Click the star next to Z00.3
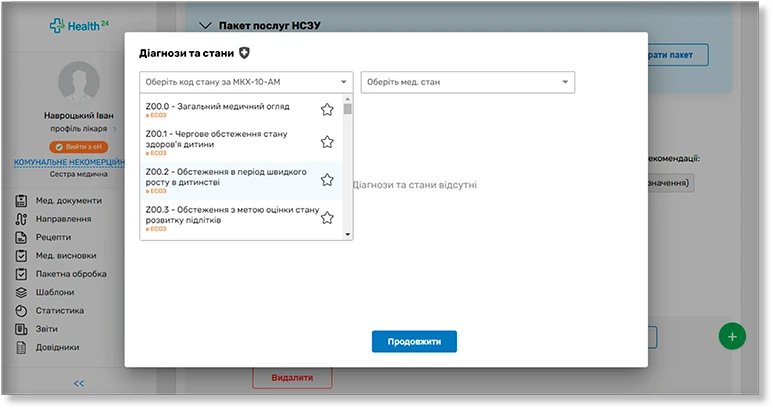Viewport: 773px width, 409px height. [x=327, y=217]
